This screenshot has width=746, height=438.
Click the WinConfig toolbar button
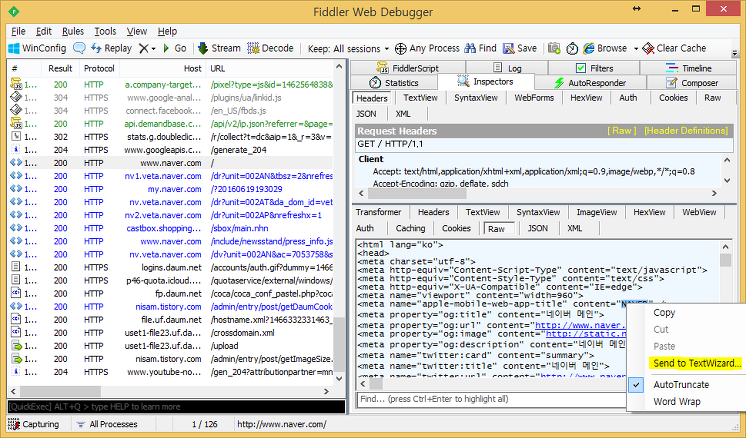coord(37,48)
